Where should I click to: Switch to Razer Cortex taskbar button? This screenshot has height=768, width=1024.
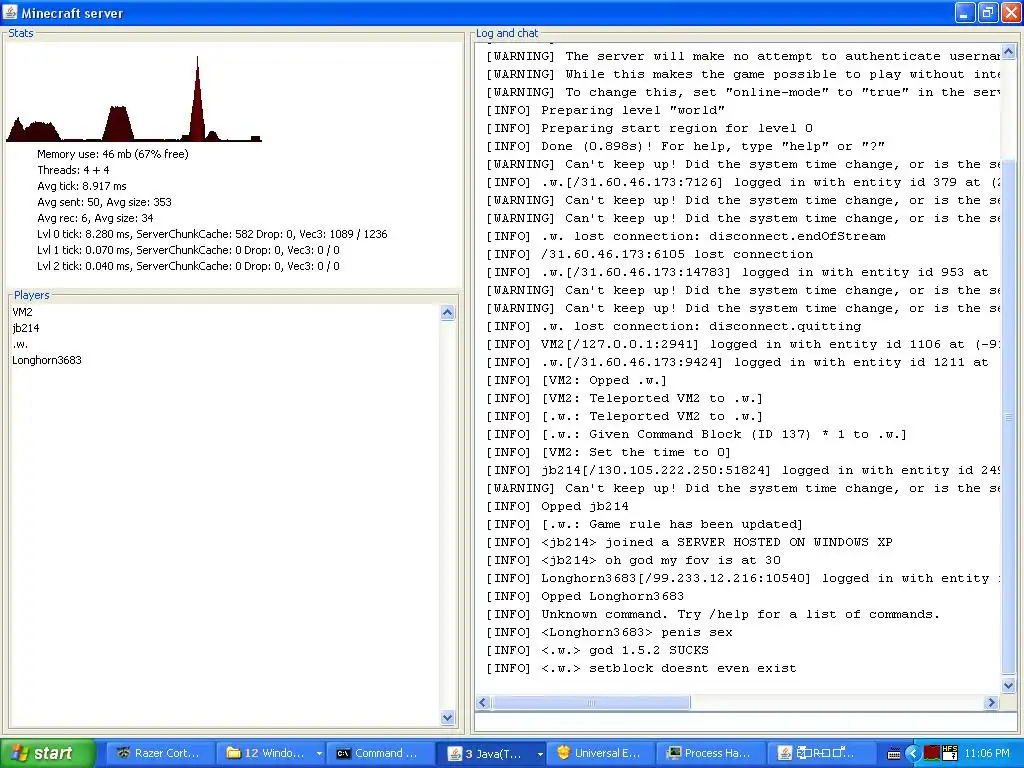[x=160, y=753]
